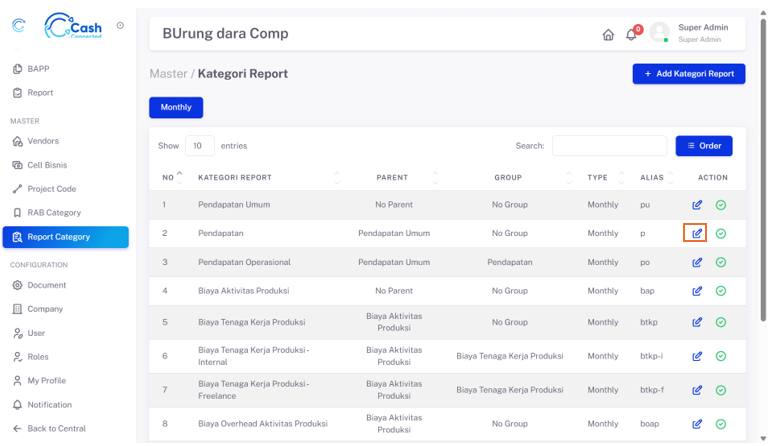Screen dimensions: 771x446
Task: Toggle status check for alias p row
Action: pyautogui.click(x=721, y=234)
